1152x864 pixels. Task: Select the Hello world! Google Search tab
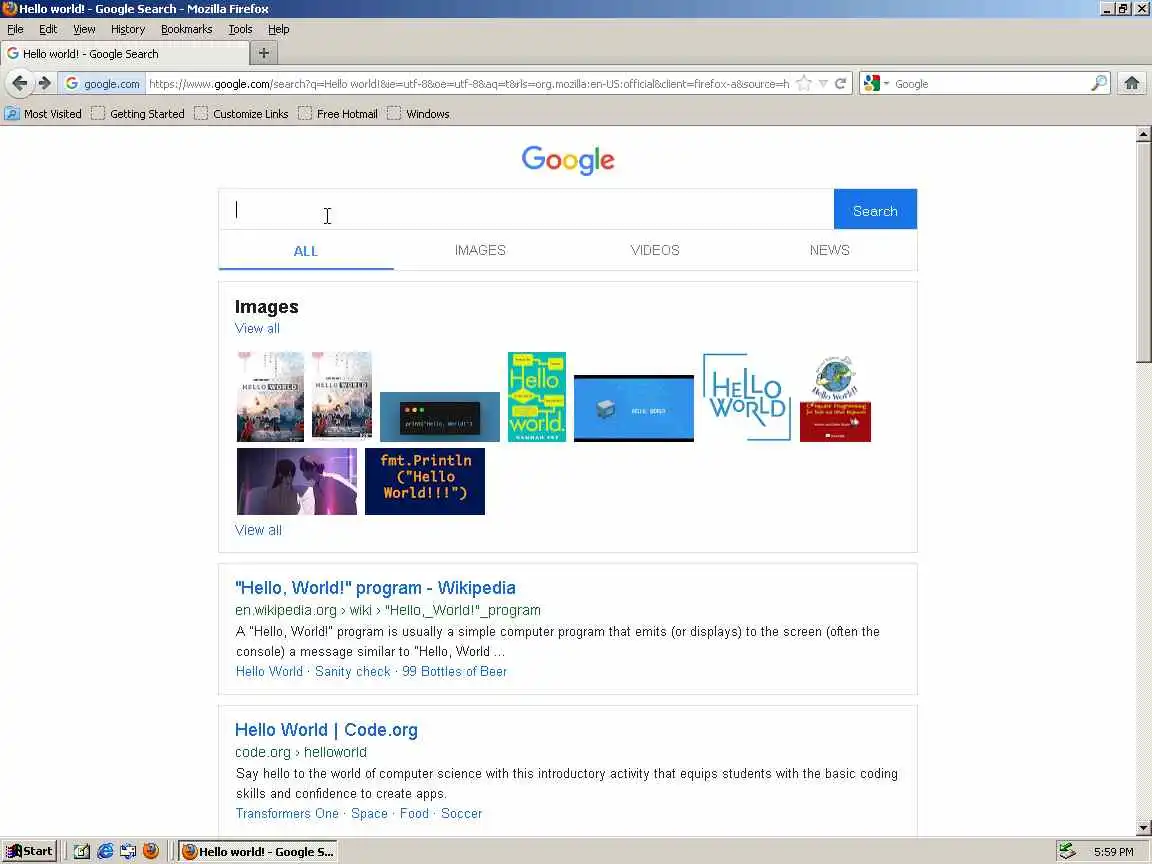pos(125,54)
